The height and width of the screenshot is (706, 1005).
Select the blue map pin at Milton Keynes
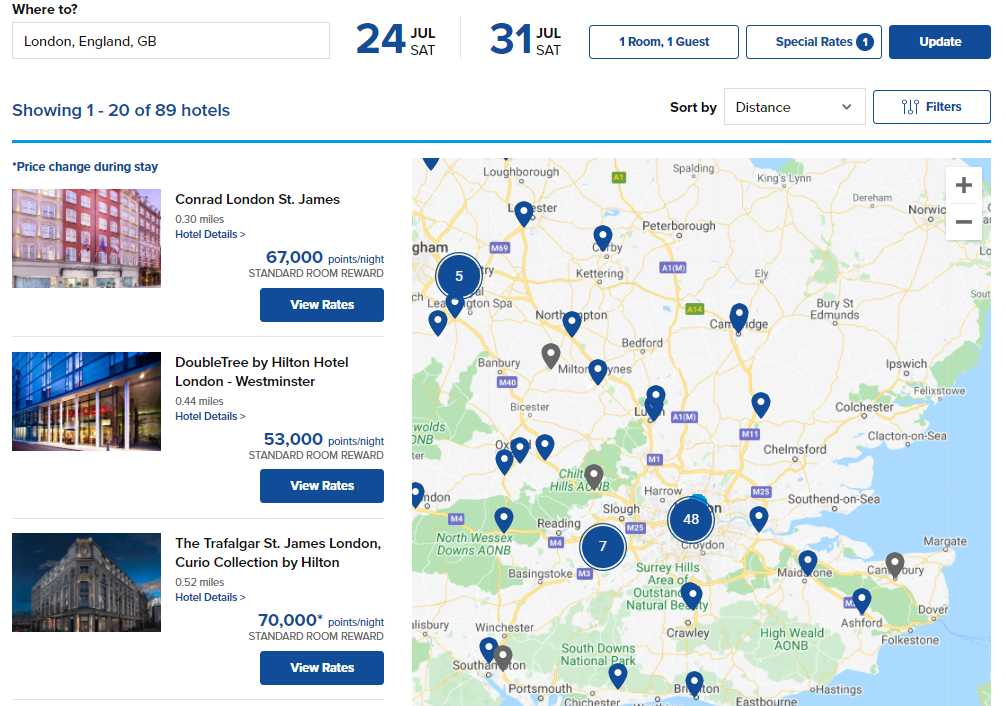tap(598, 372)
